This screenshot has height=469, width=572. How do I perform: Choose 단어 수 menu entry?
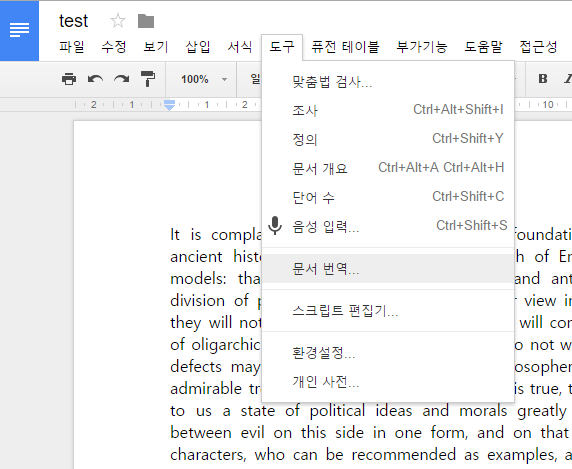tap(388, 197)
